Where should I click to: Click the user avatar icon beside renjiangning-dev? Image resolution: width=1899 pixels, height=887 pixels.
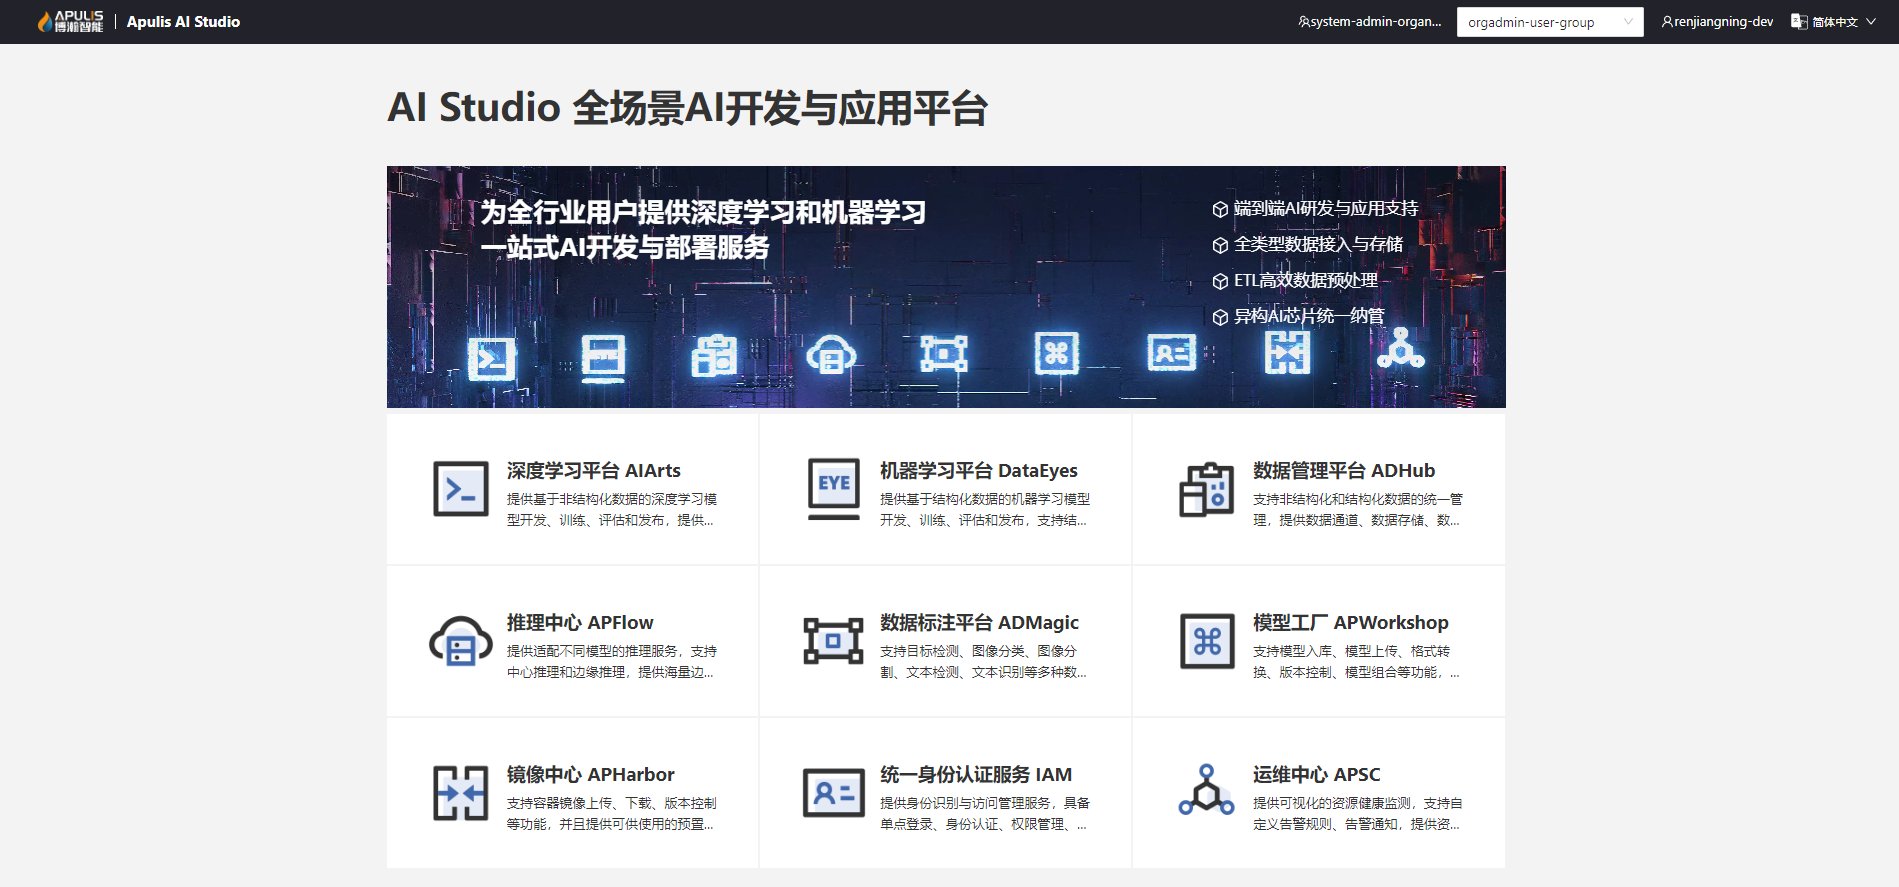pyautogui.click(x=1667, y=21)
